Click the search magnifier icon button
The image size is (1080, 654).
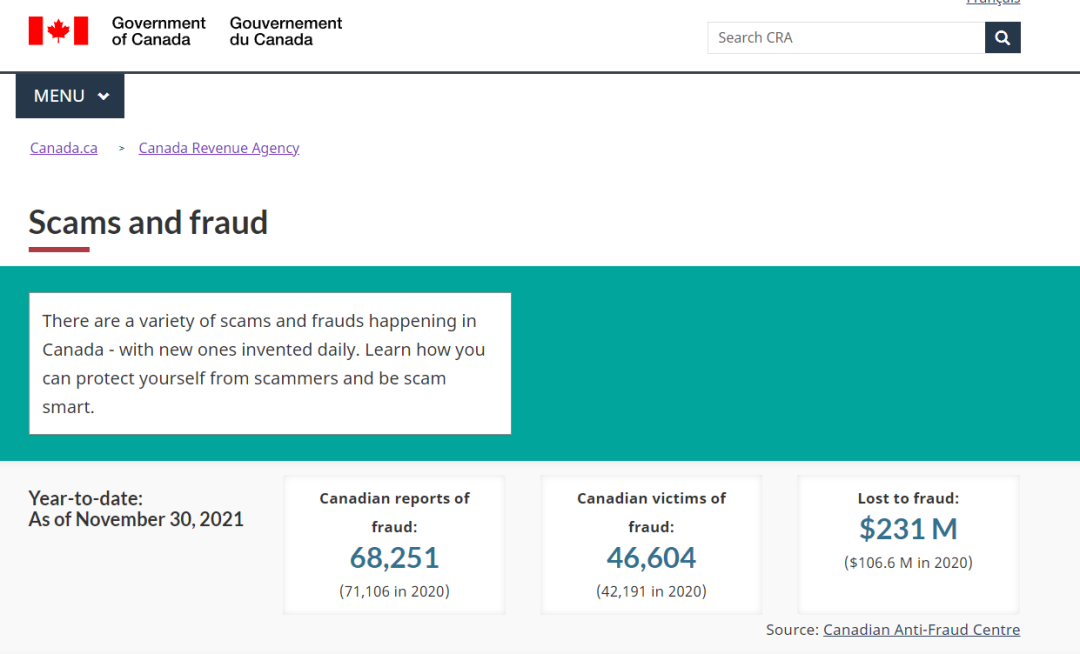[1002, 38]
